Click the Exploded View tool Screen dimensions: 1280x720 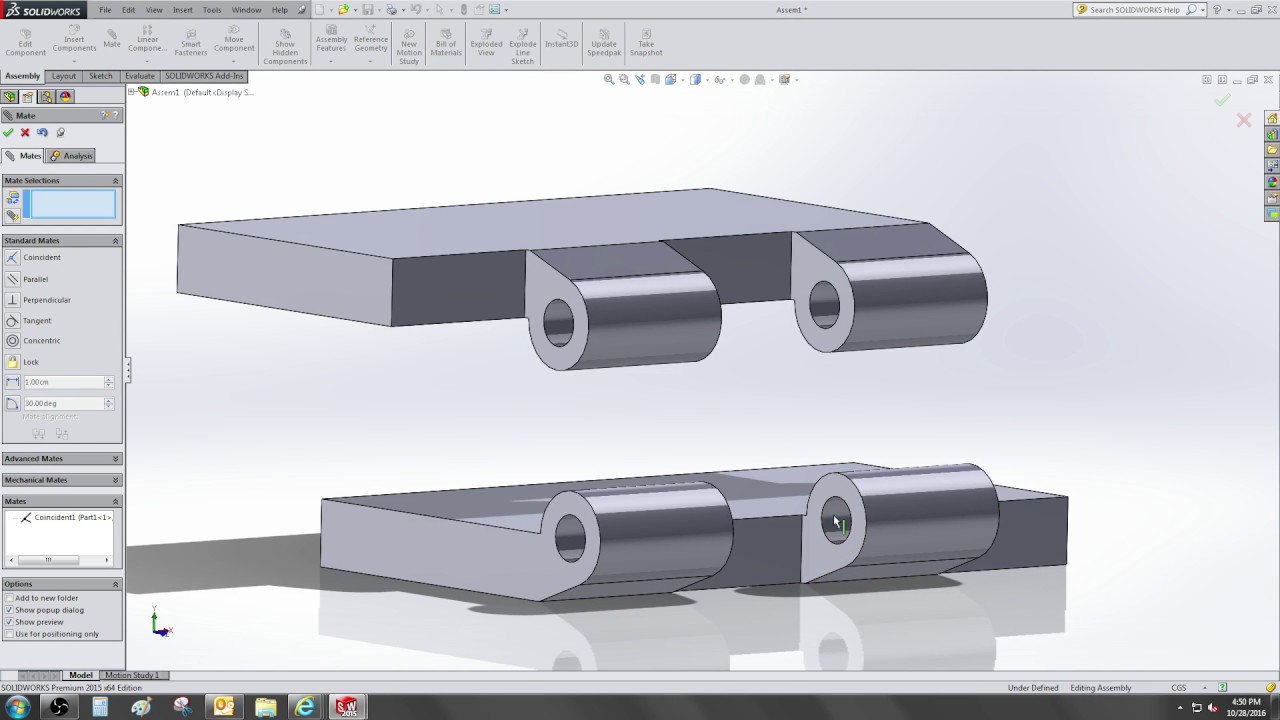pos(486,42)
